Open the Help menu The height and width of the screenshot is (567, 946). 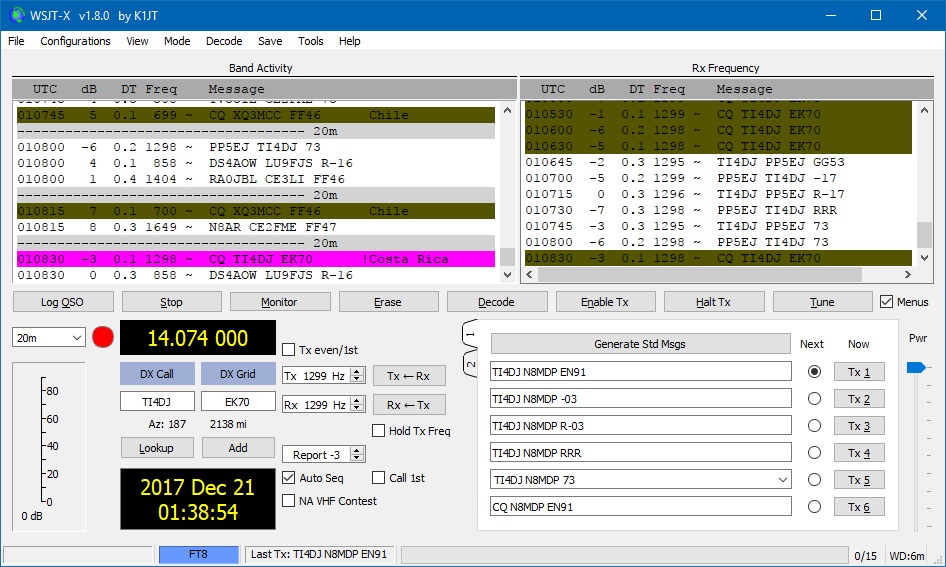(x=349, y=41)
